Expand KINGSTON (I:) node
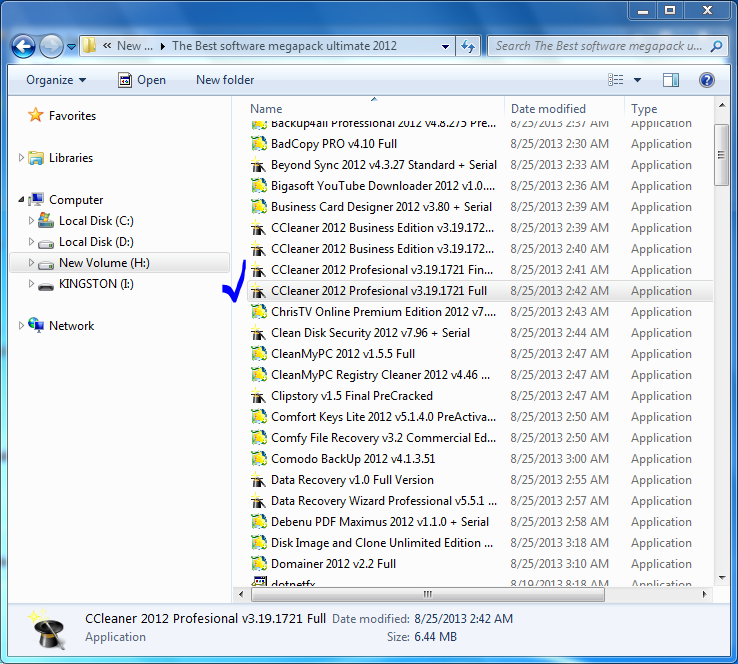The image size is (738, 664). 31,284
